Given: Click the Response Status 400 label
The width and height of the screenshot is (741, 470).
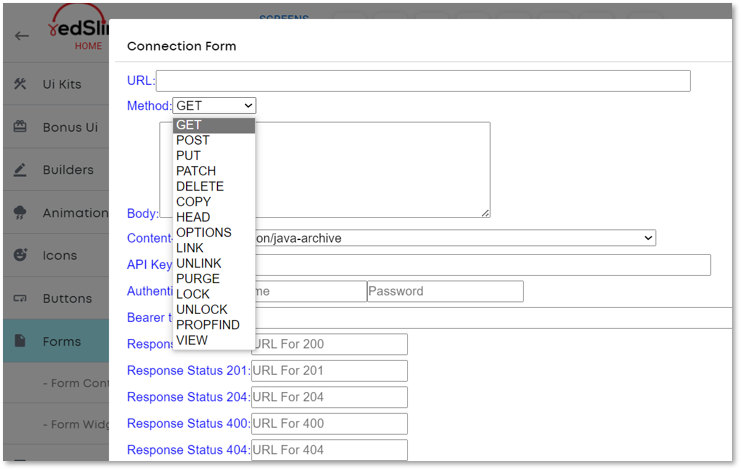Looking at the screenshot, I should point(189,423).
